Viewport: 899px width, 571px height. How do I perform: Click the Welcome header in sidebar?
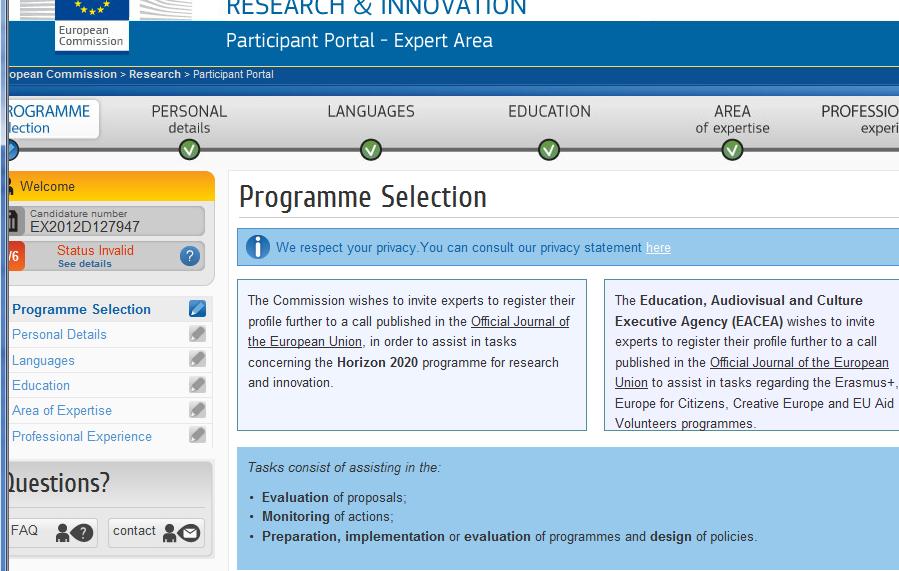pos(111,186)
